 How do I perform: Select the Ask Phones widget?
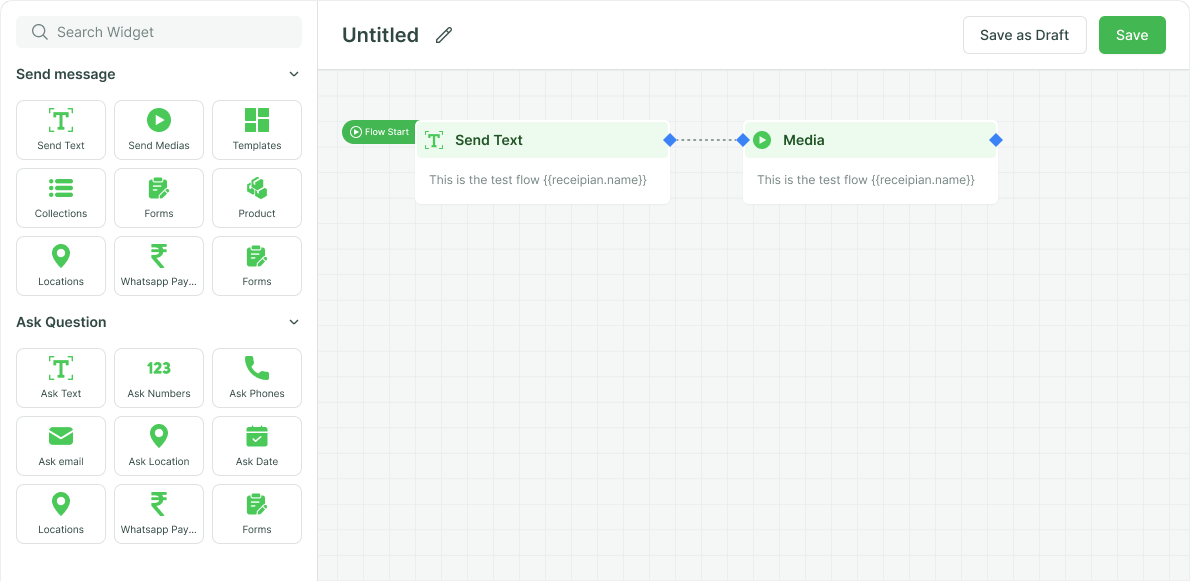256,378
